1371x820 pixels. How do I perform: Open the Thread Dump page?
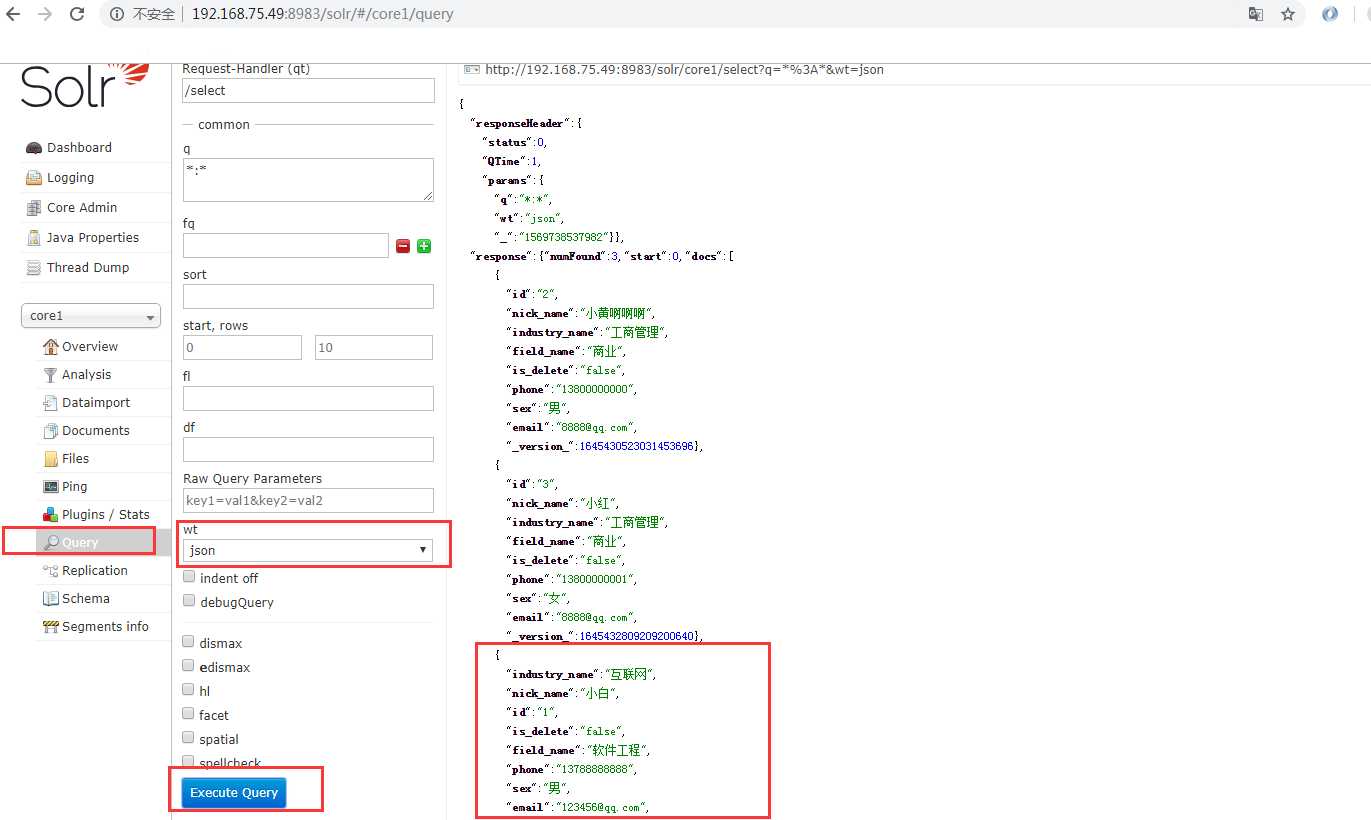[88, 268]
